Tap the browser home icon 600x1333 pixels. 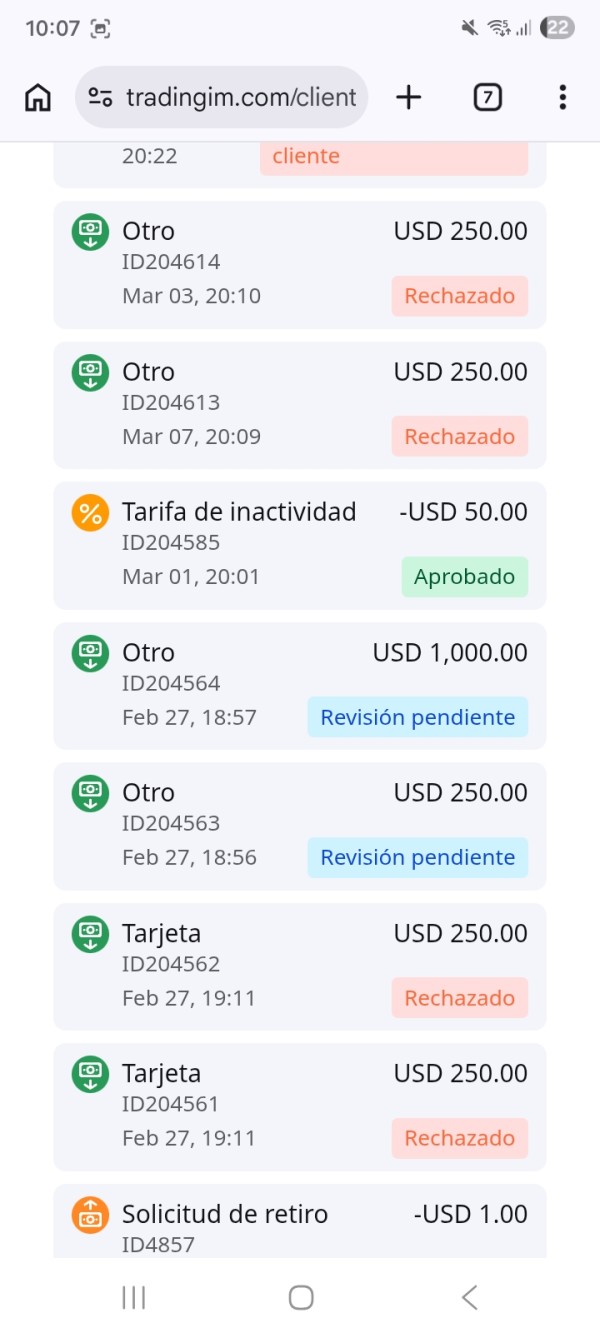pyautogui.click(x=38, y=97)
